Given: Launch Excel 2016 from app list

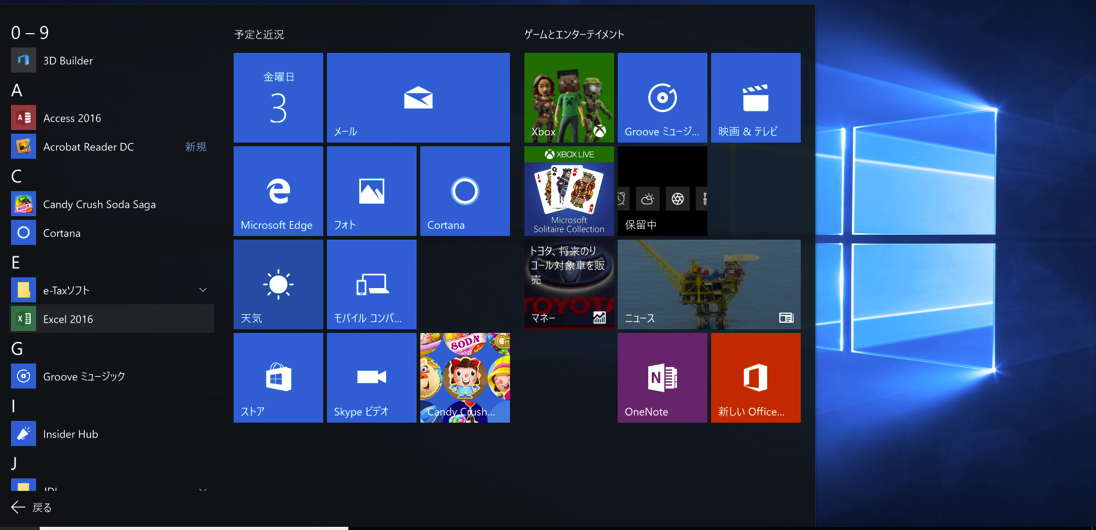Looking at the screenshot, I should pyautogui.click(x=112, y=319).
